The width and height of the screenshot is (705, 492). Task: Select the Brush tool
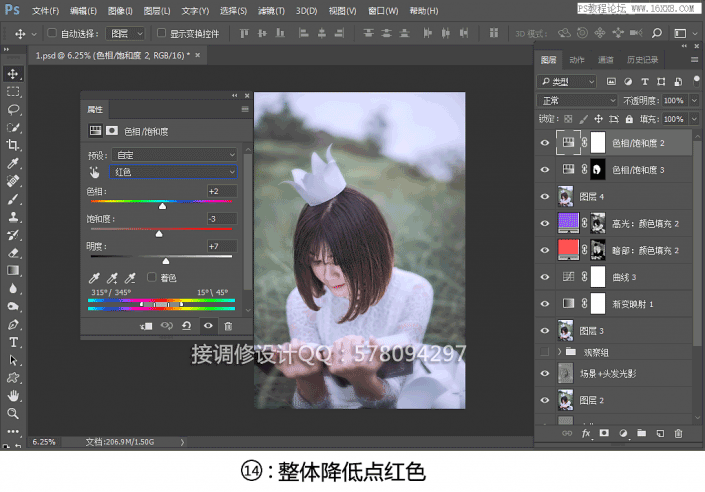[13, 199]
